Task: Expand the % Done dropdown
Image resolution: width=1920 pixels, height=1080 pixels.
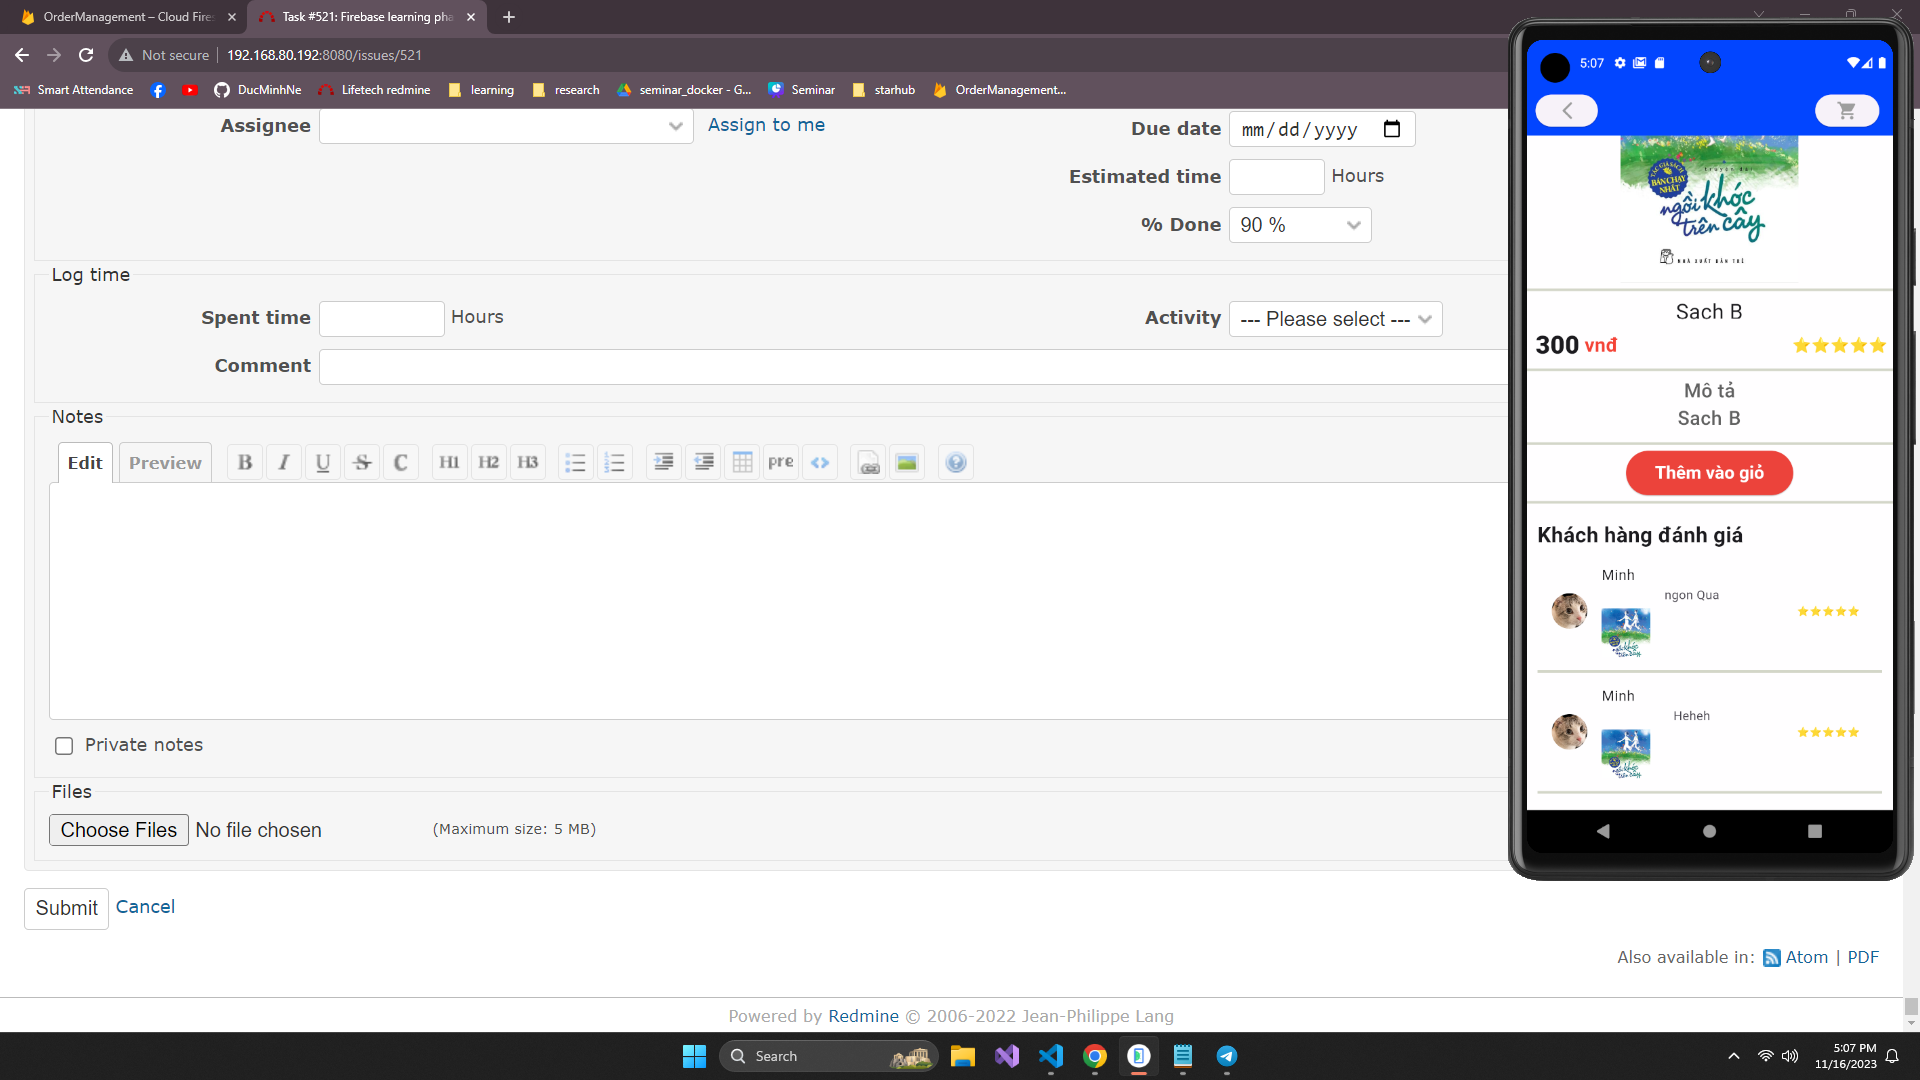Action: click(x=1299, y=225)
